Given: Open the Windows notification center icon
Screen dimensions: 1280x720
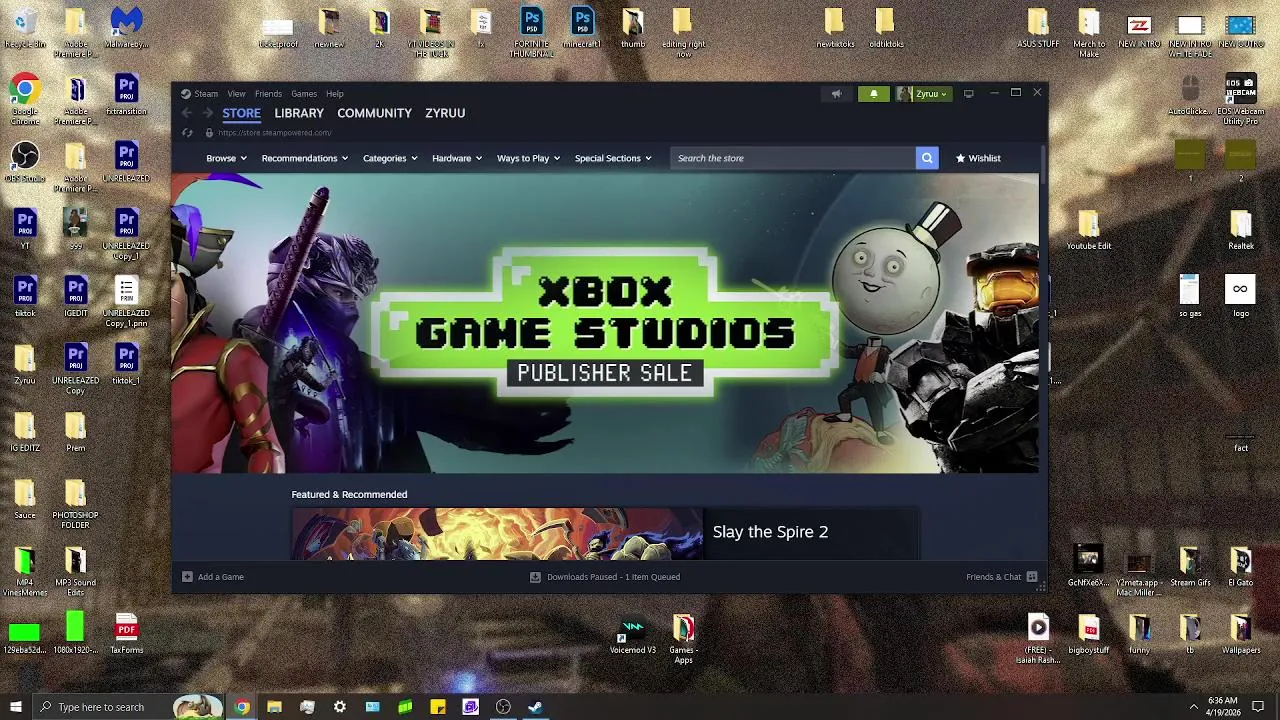Looking at the screenshot, I should [x=1258, y=707].
